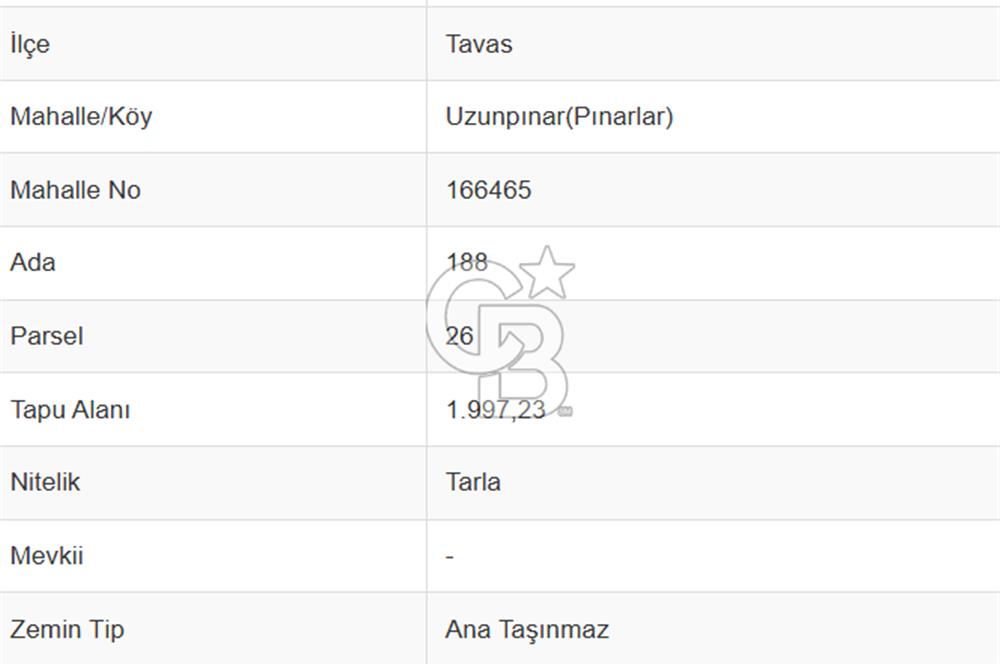Click the Mahalle/Köy label
Viewport: 1000px width, 664px height.
pyautogui.click(x=82, y=116)
